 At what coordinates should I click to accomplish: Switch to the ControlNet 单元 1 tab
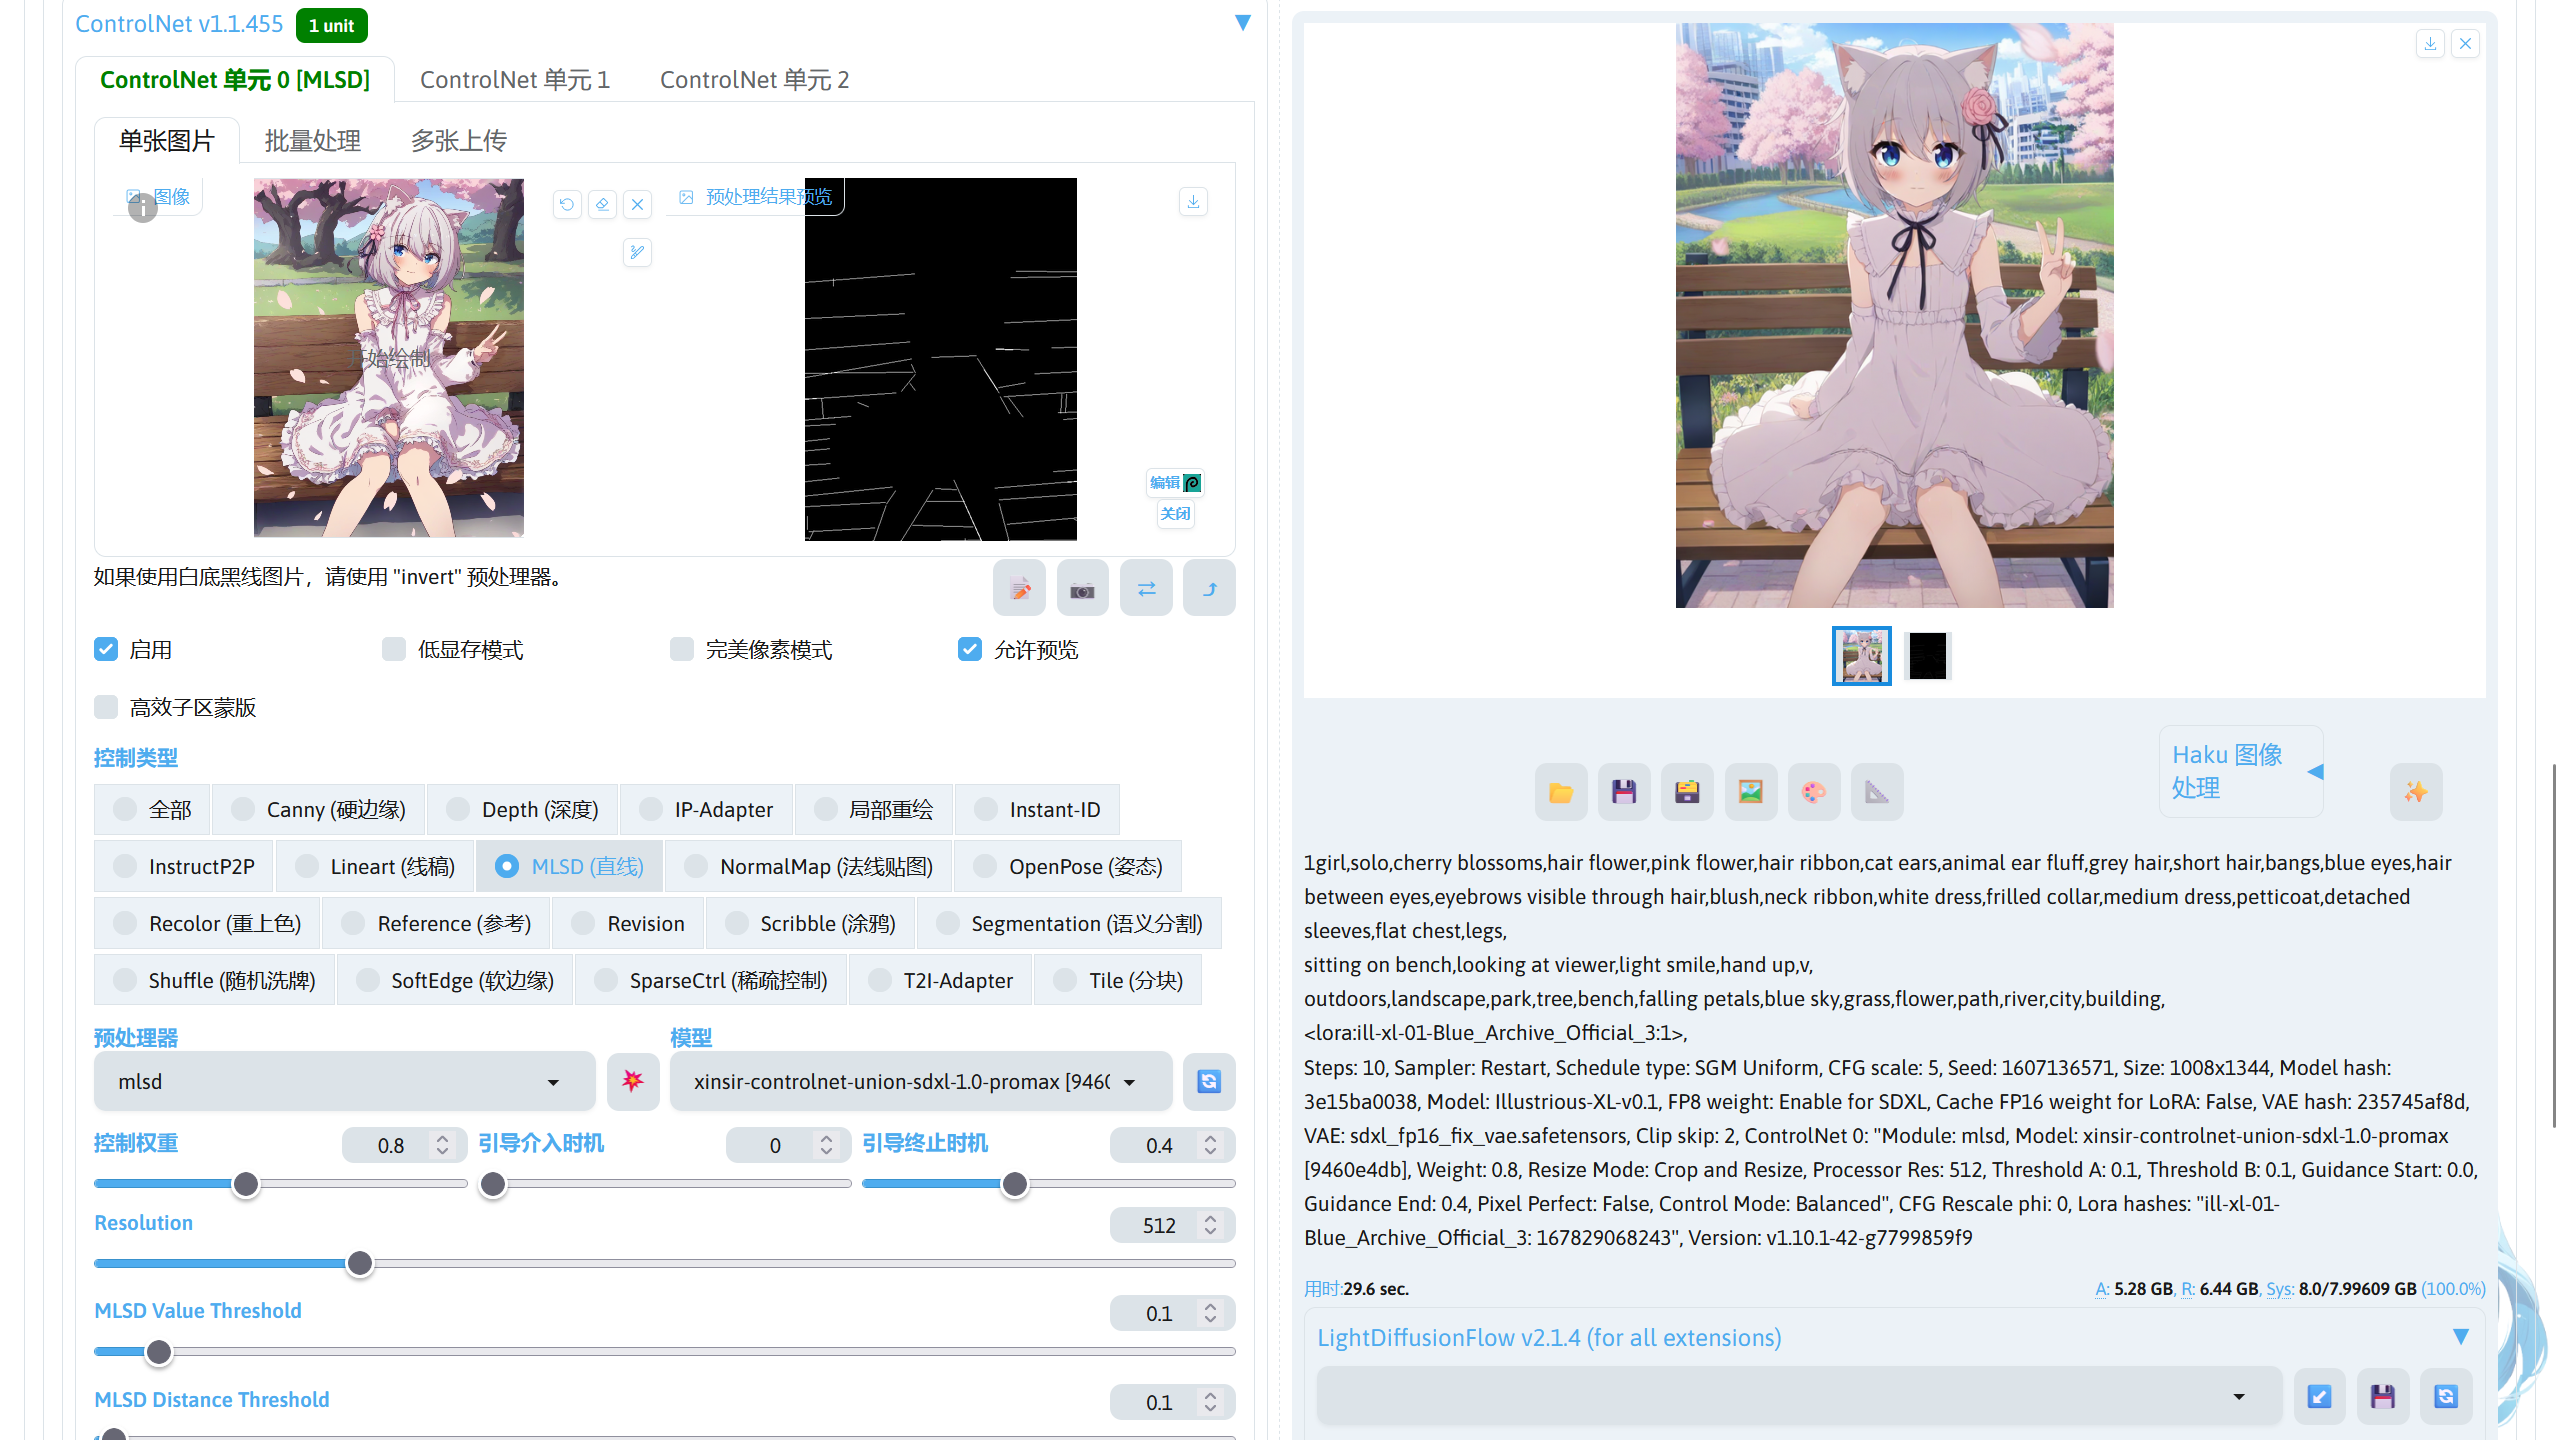515,79
